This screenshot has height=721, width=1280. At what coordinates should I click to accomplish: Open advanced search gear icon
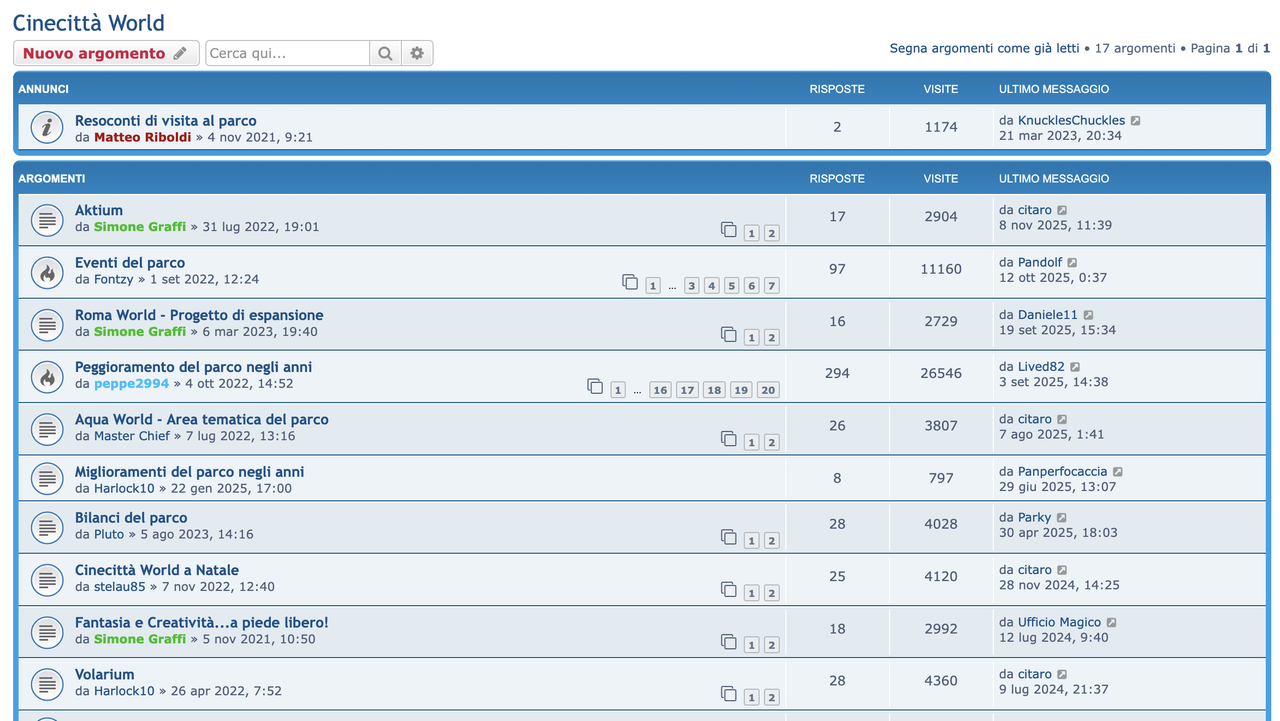417,53
